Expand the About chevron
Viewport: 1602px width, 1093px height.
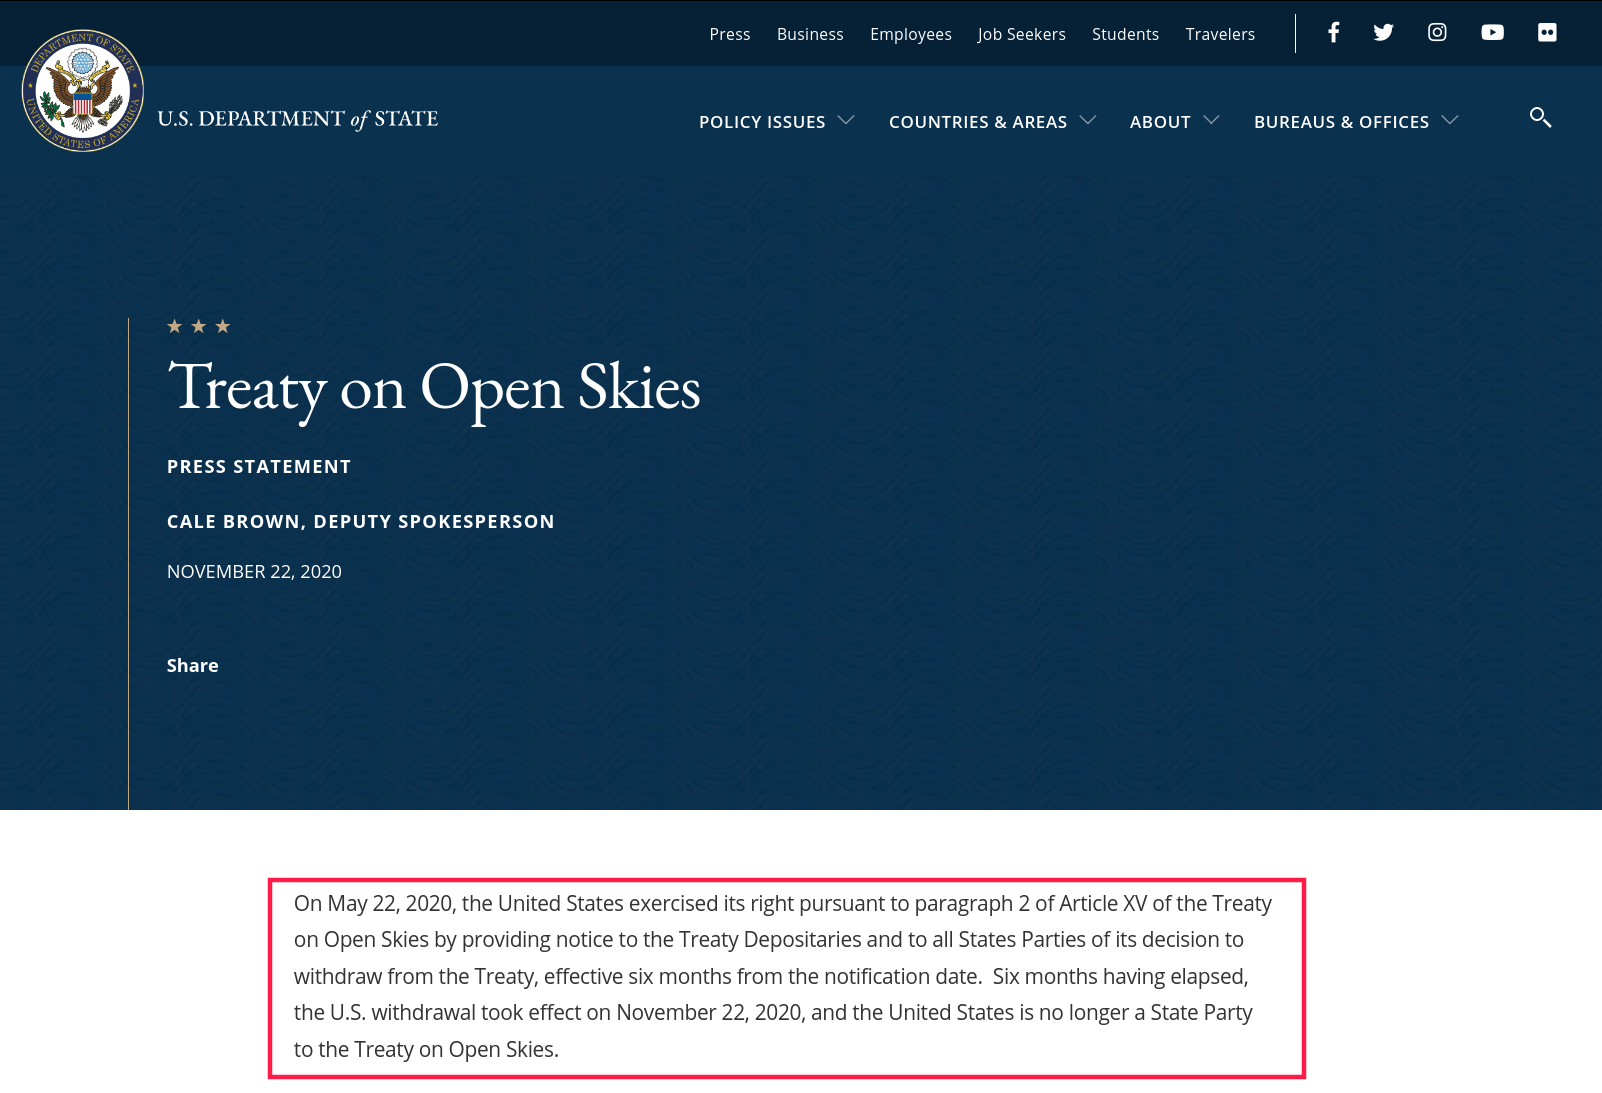point(1211,120)
